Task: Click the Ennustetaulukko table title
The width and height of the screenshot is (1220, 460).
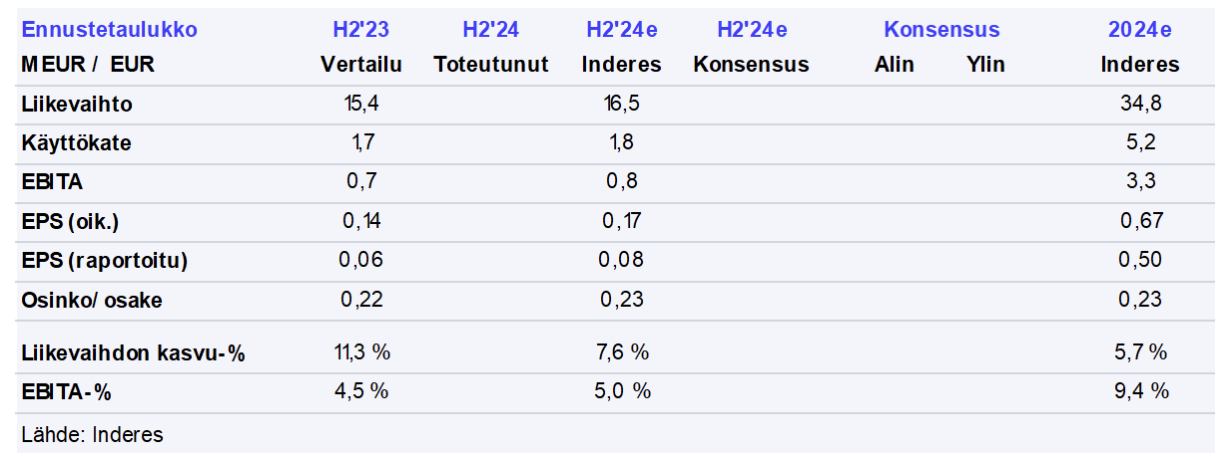Action: click(x=109, y=30)
